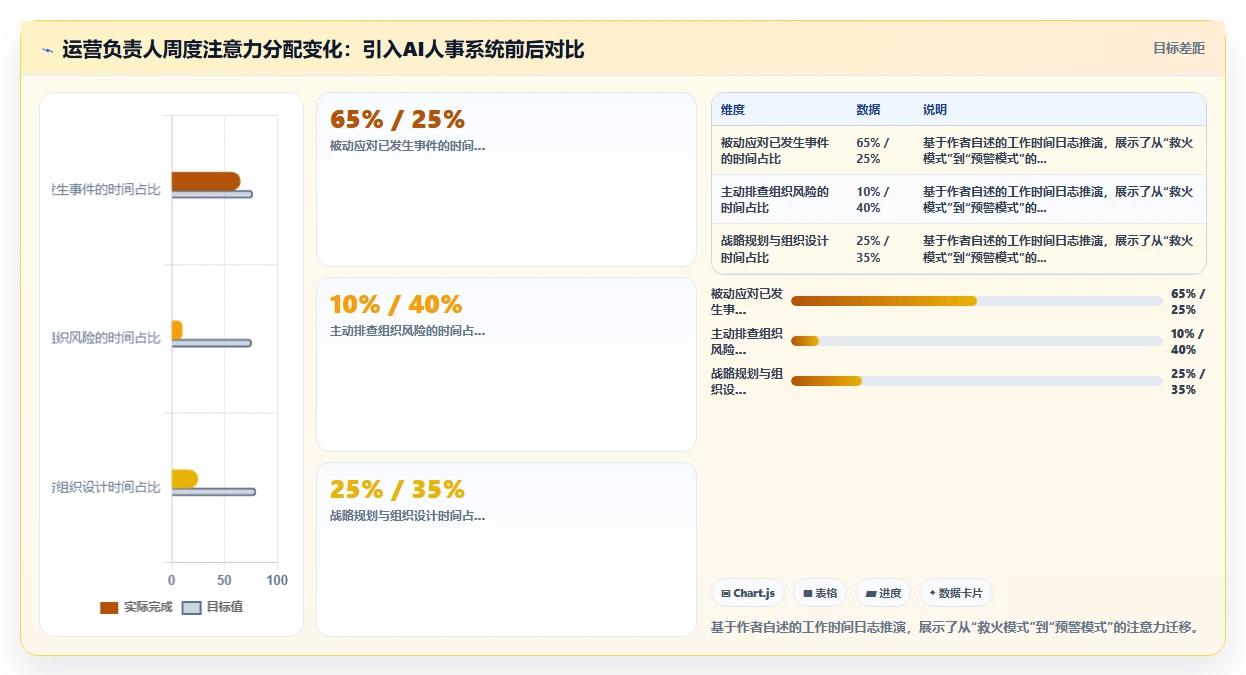Viewport: 1246px width, 675px height.
Task: Click the gray target bar for 生事件的时间占比
Action: pyautogui.click(x=212, y=194)
